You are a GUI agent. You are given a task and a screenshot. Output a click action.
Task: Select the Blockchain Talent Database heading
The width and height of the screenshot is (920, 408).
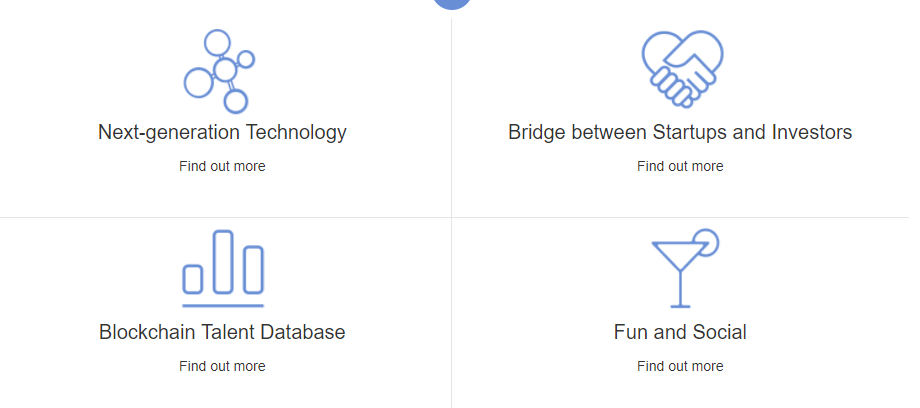(x=222, y=332)
